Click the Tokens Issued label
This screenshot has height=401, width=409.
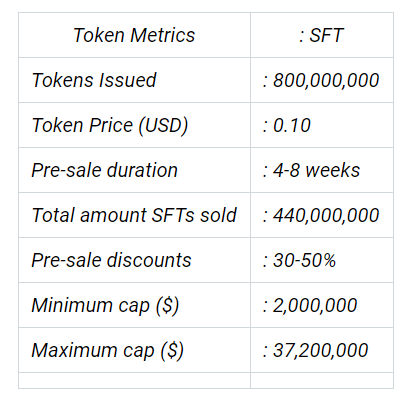94,80
